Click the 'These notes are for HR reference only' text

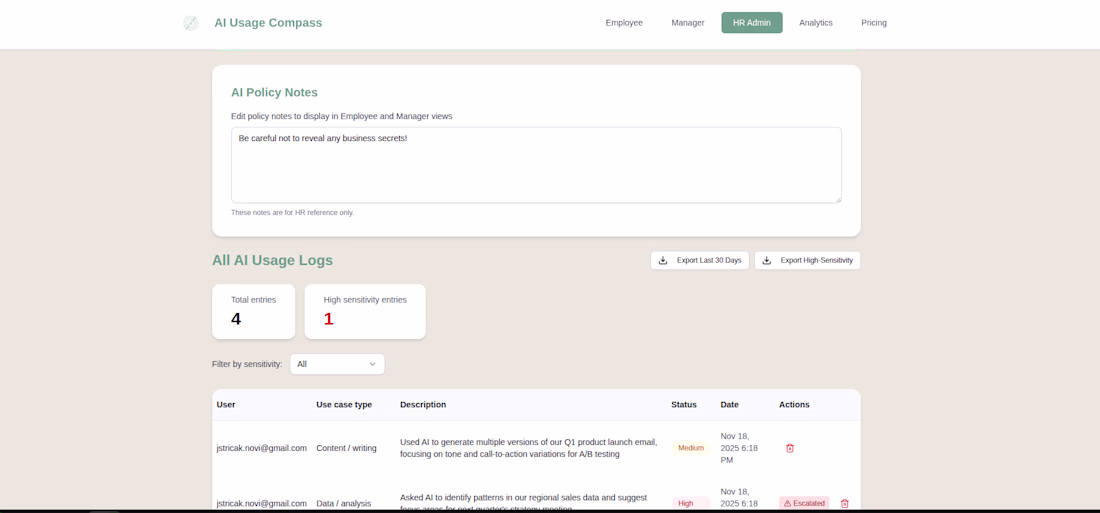[293, 212]
